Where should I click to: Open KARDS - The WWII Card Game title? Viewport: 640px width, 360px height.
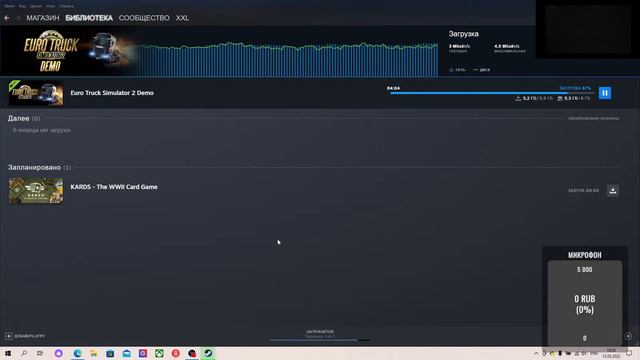coord(114,187)
